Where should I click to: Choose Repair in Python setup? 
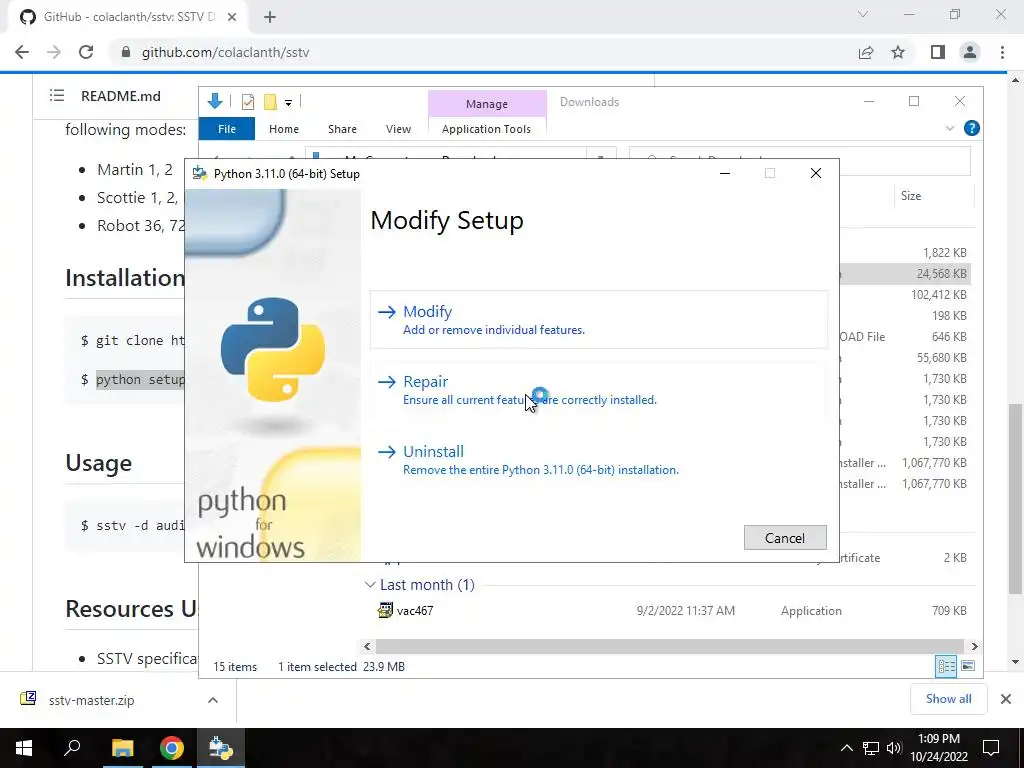point(598,390)
